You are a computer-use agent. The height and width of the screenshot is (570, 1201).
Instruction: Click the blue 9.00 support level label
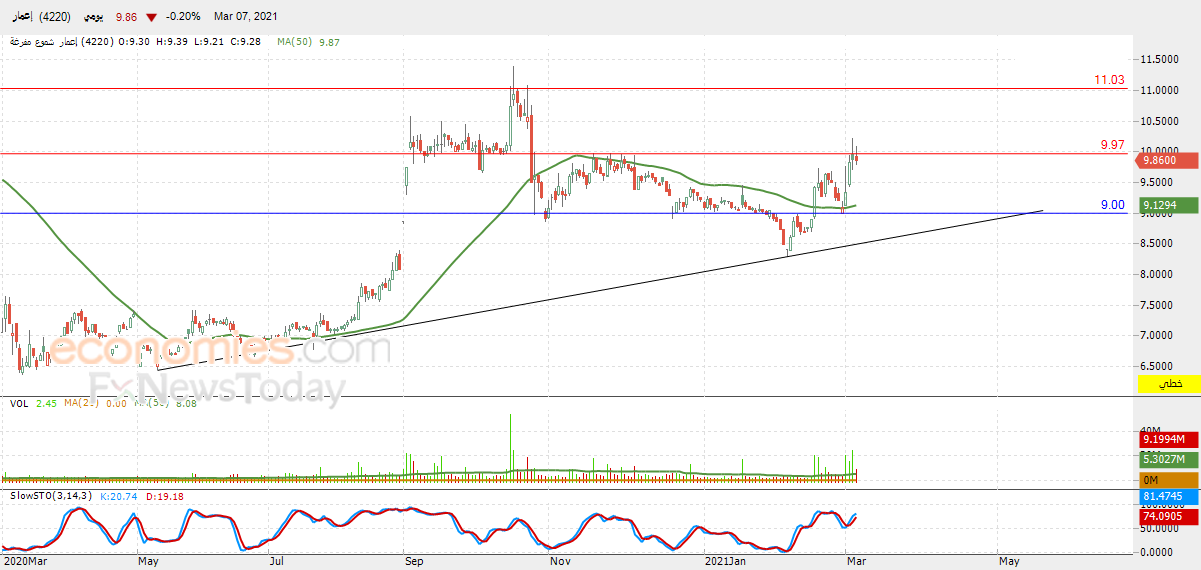pos(1113,205)
